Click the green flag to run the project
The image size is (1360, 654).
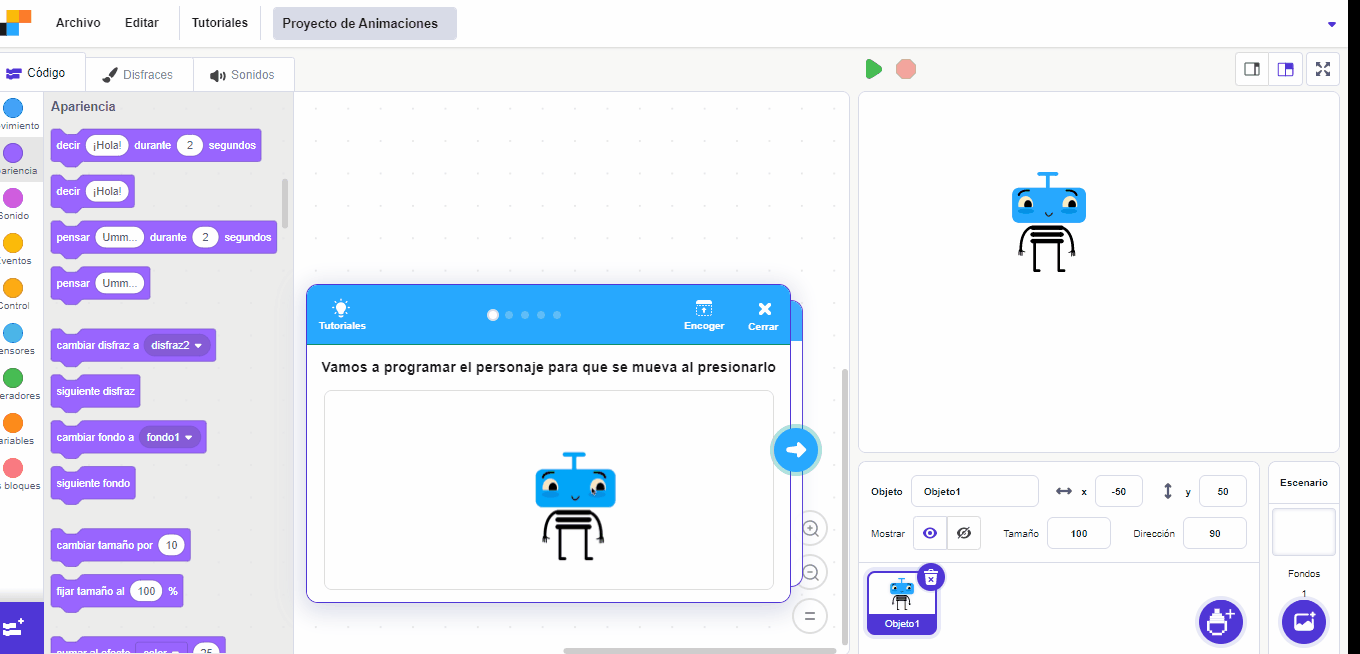pos(874,69)
